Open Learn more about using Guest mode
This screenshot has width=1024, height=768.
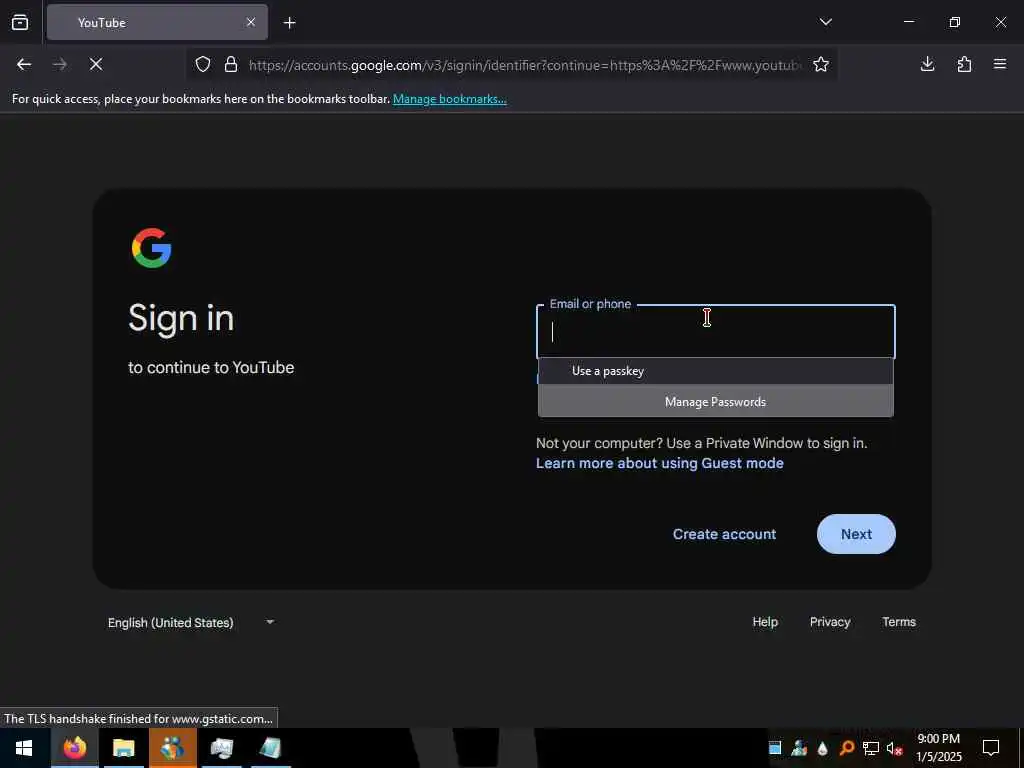(x=660, y=463)
